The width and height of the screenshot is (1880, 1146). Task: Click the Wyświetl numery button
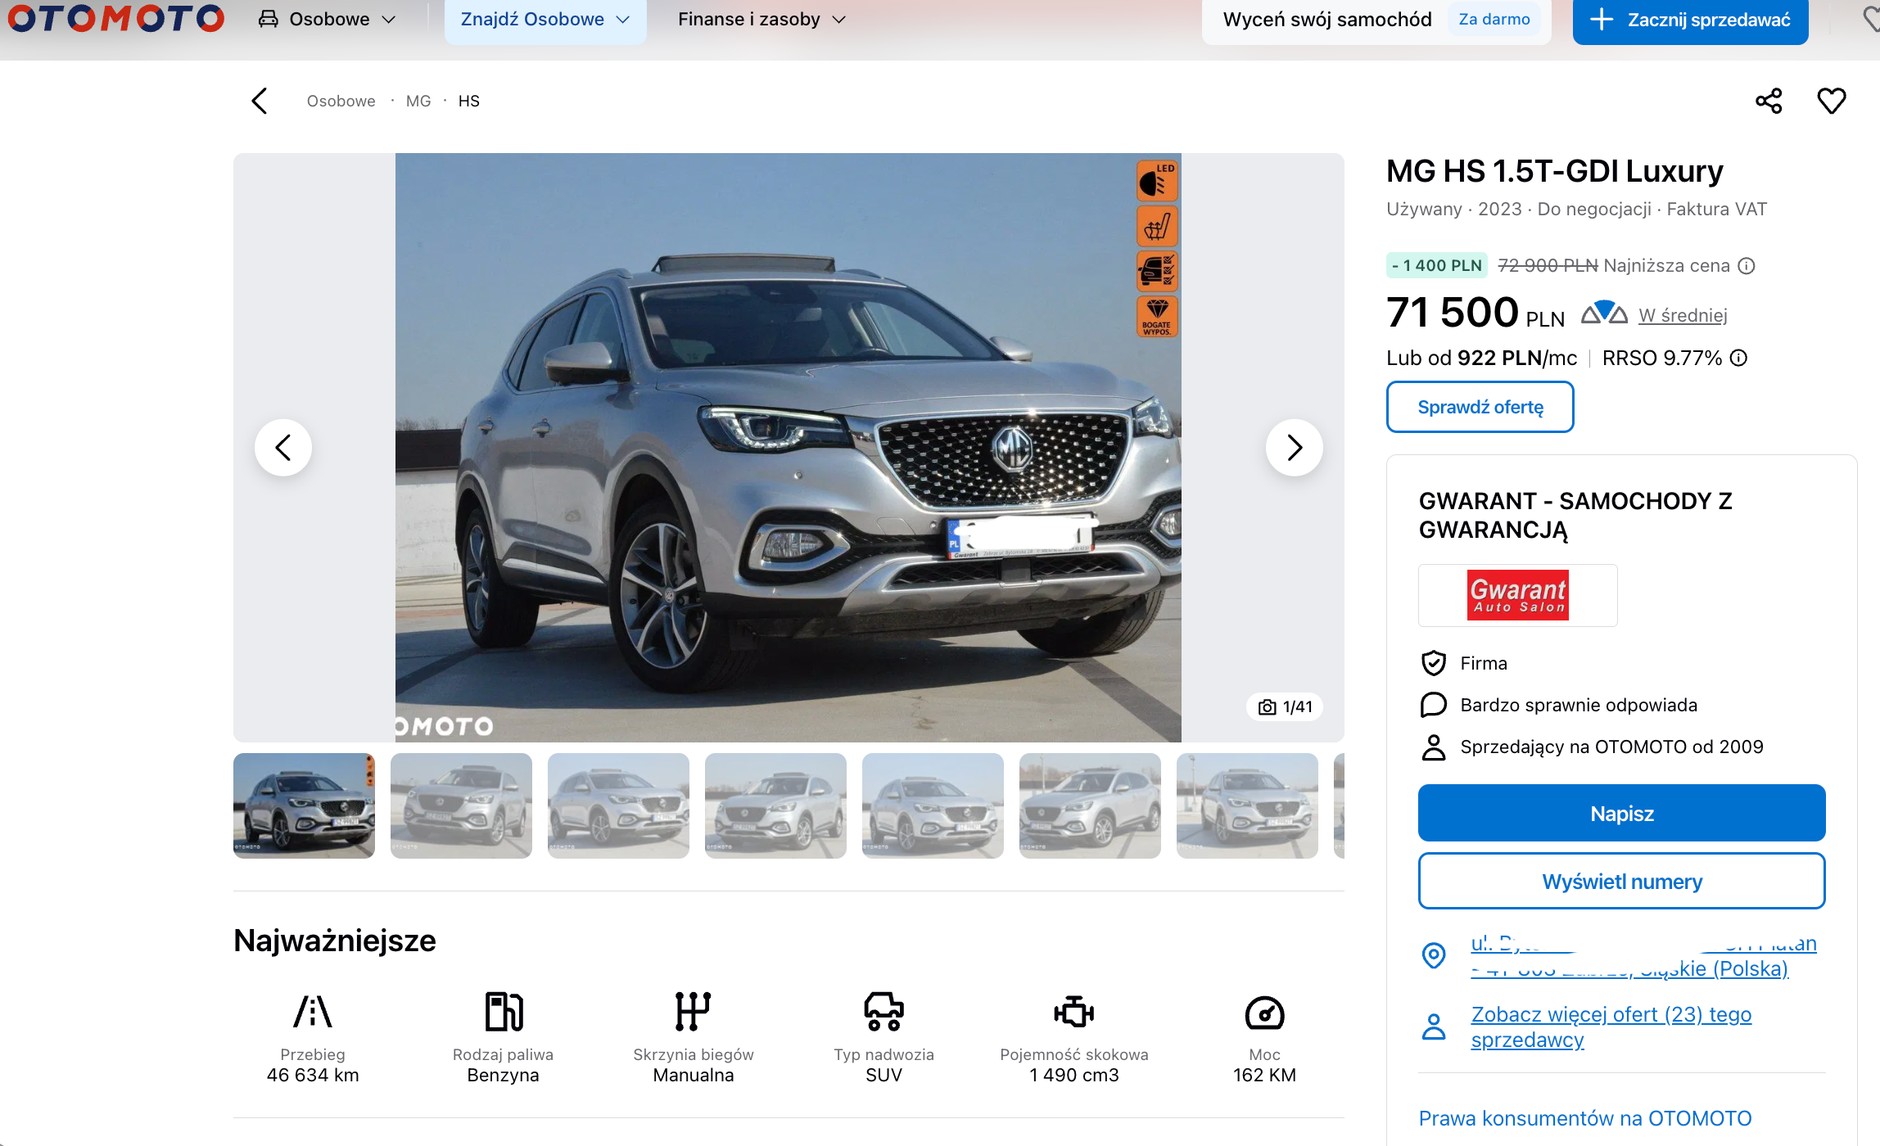(1621, 881)
